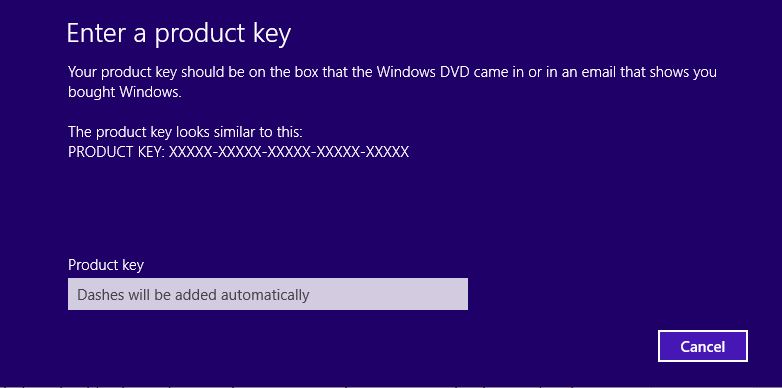
Task: Click the last XXXXX group of the sample key
Action: coord(388,152)
